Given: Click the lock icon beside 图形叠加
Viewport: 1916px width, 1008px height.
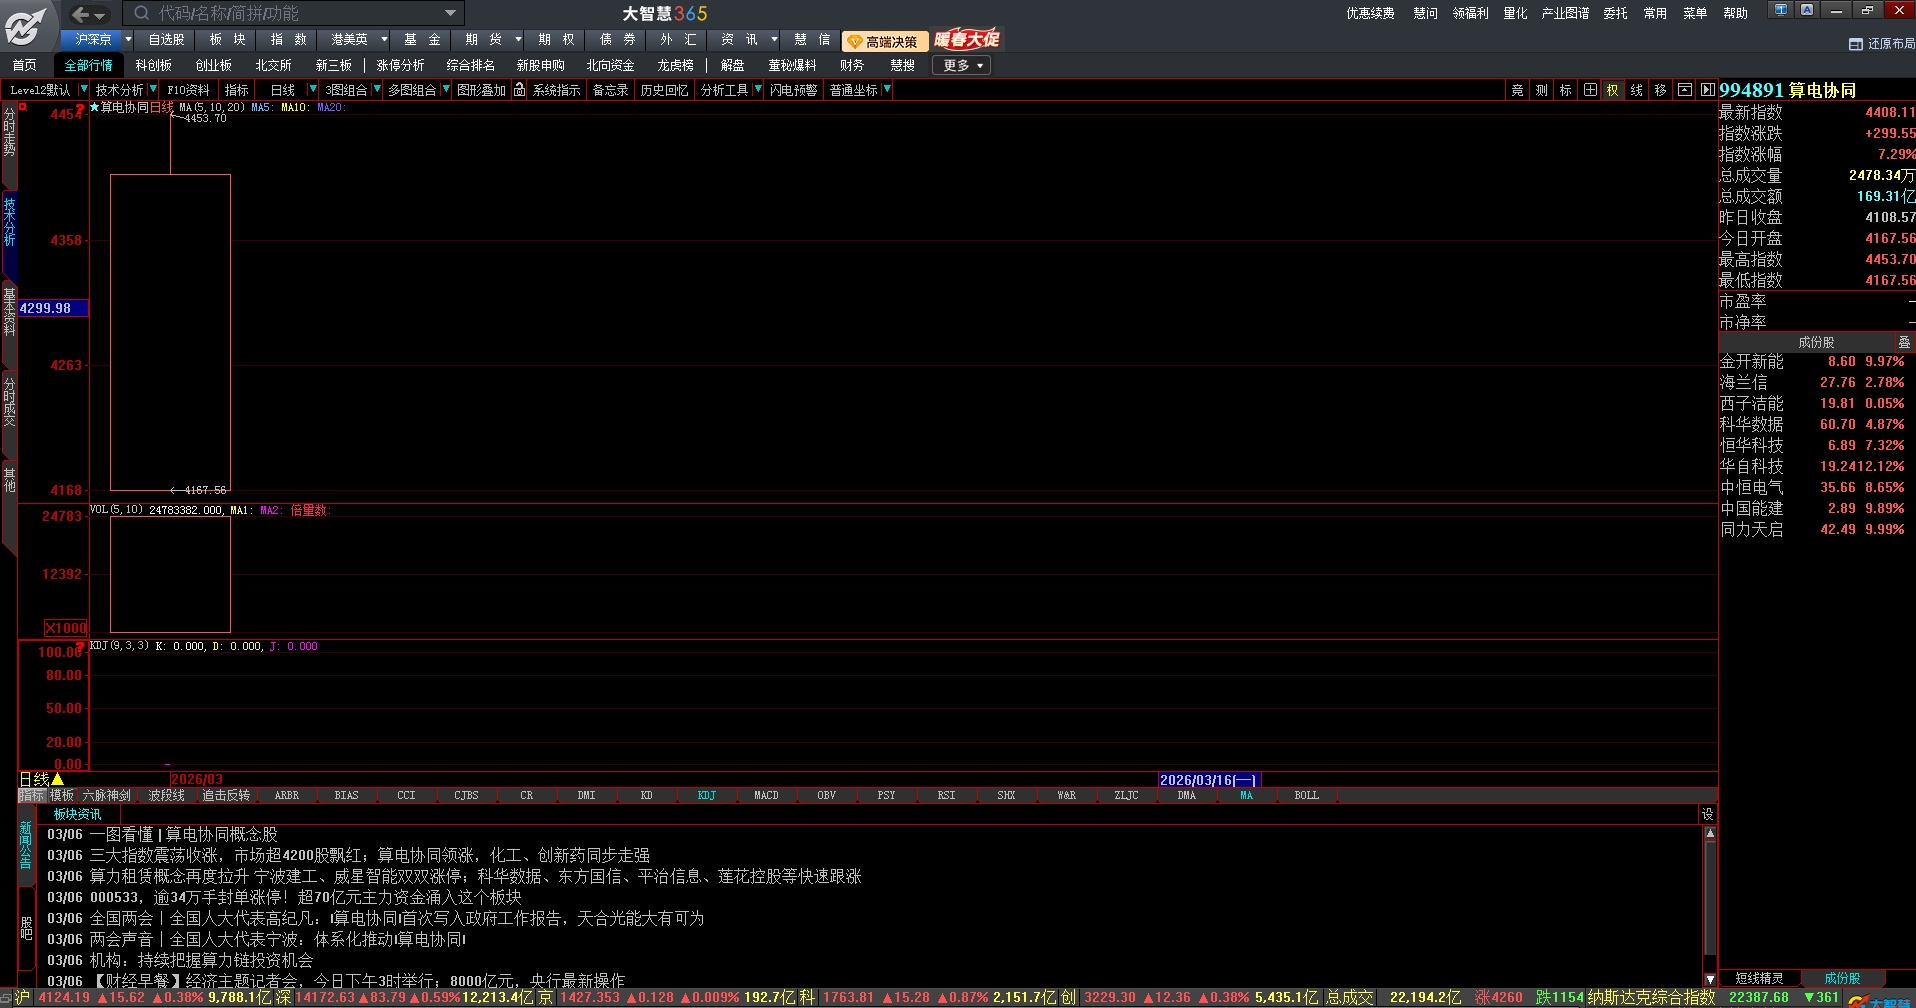Looking at the screenshot, I should (519, 90).
